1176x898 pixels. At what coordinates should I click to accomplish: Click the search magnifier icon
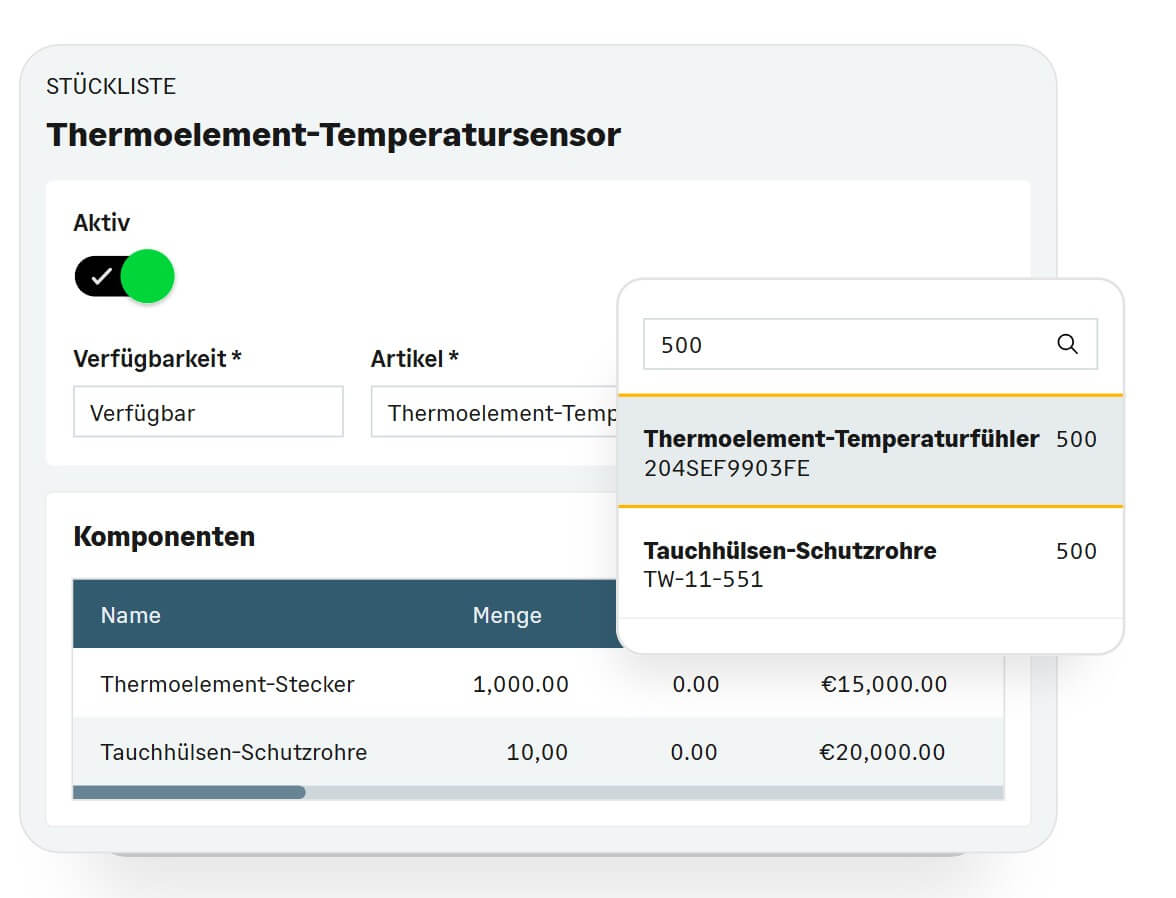click(x=1066, y=344)
